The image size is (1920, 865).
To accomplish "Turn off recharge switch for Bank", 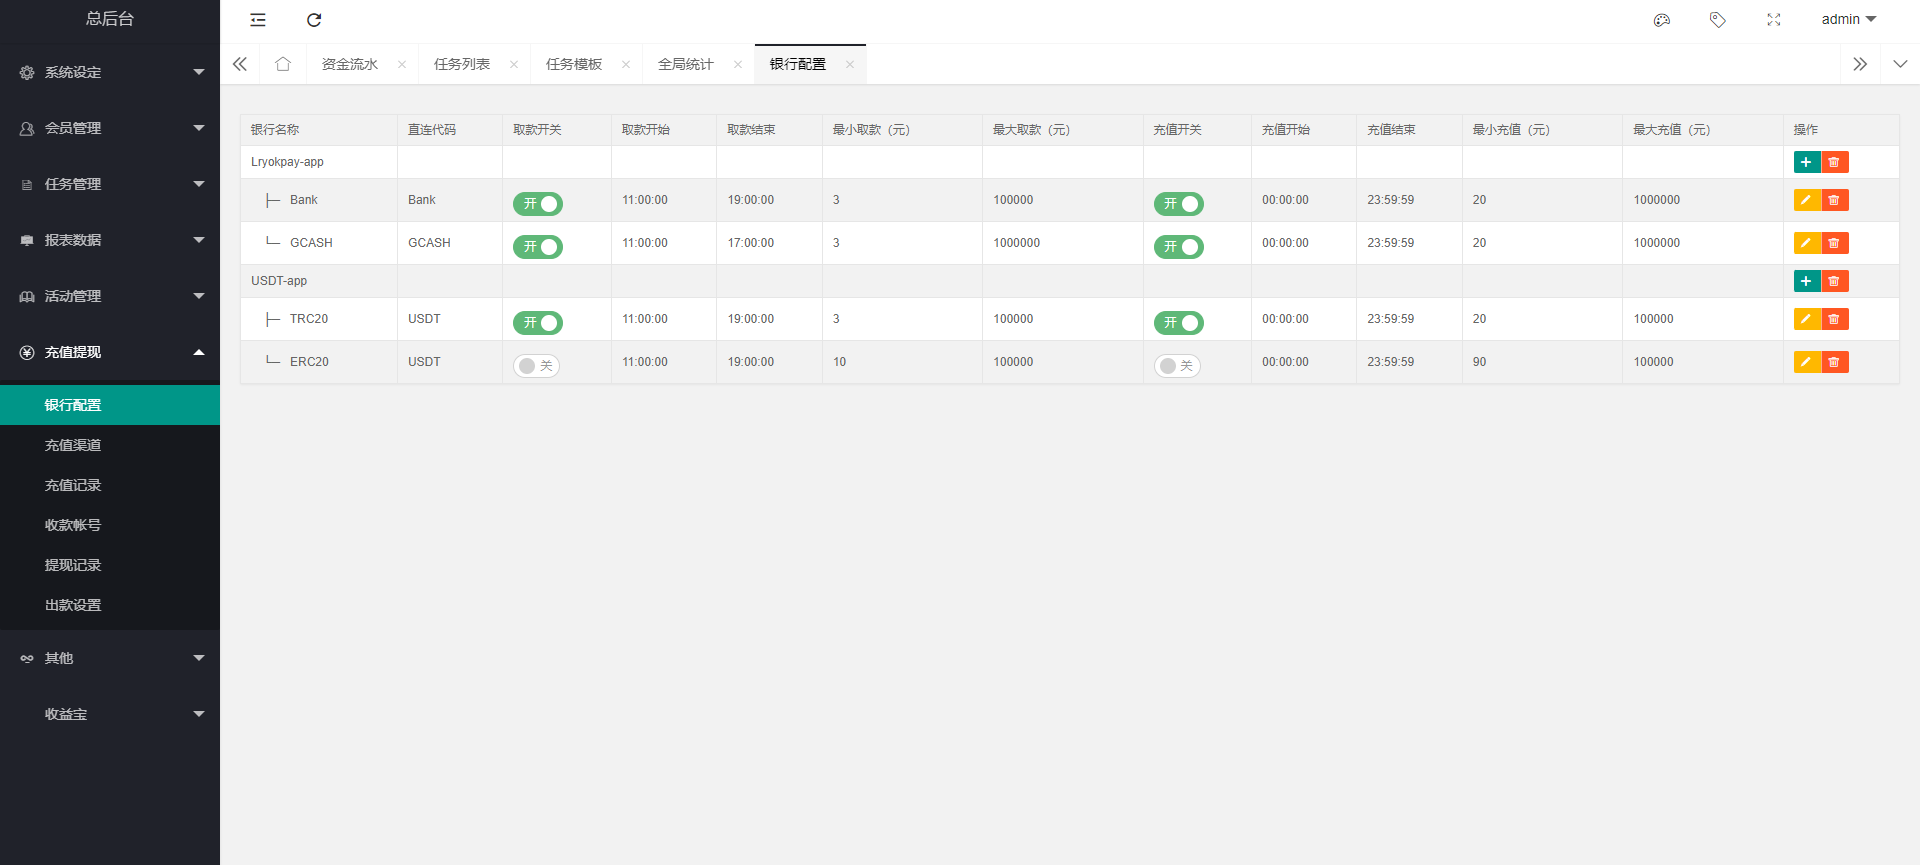I will (x=1179, y=204).
